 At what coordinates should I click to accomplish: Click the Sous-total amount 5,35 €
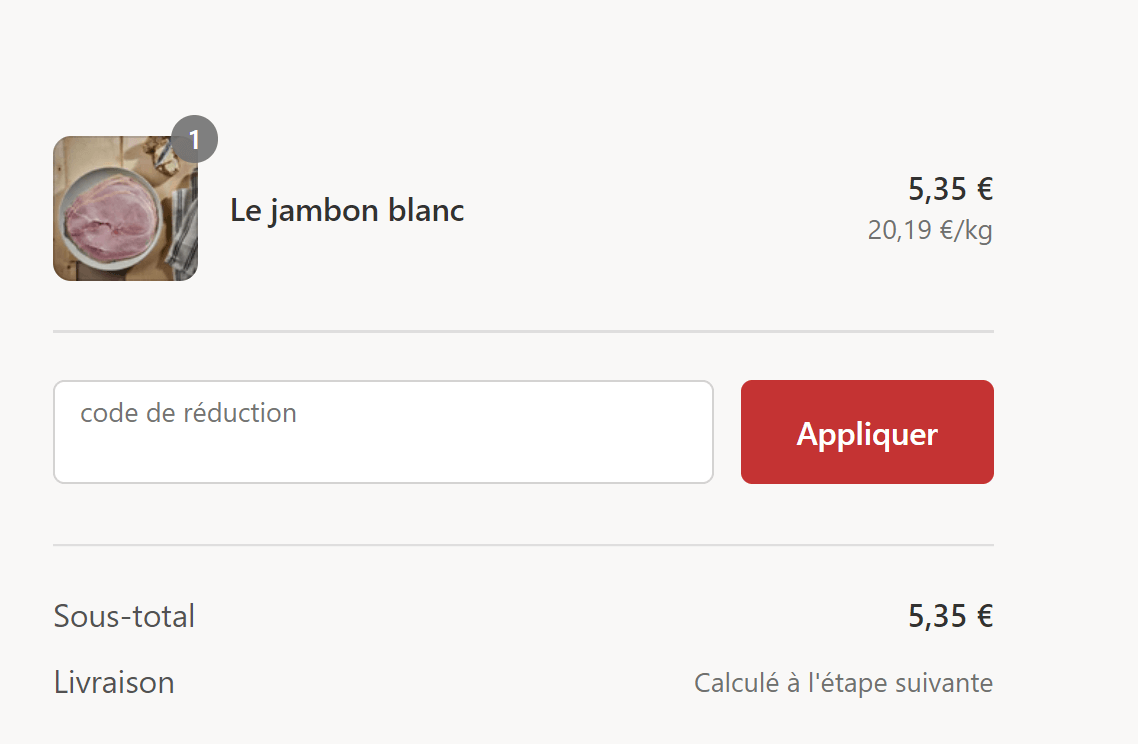coord(950,616)
